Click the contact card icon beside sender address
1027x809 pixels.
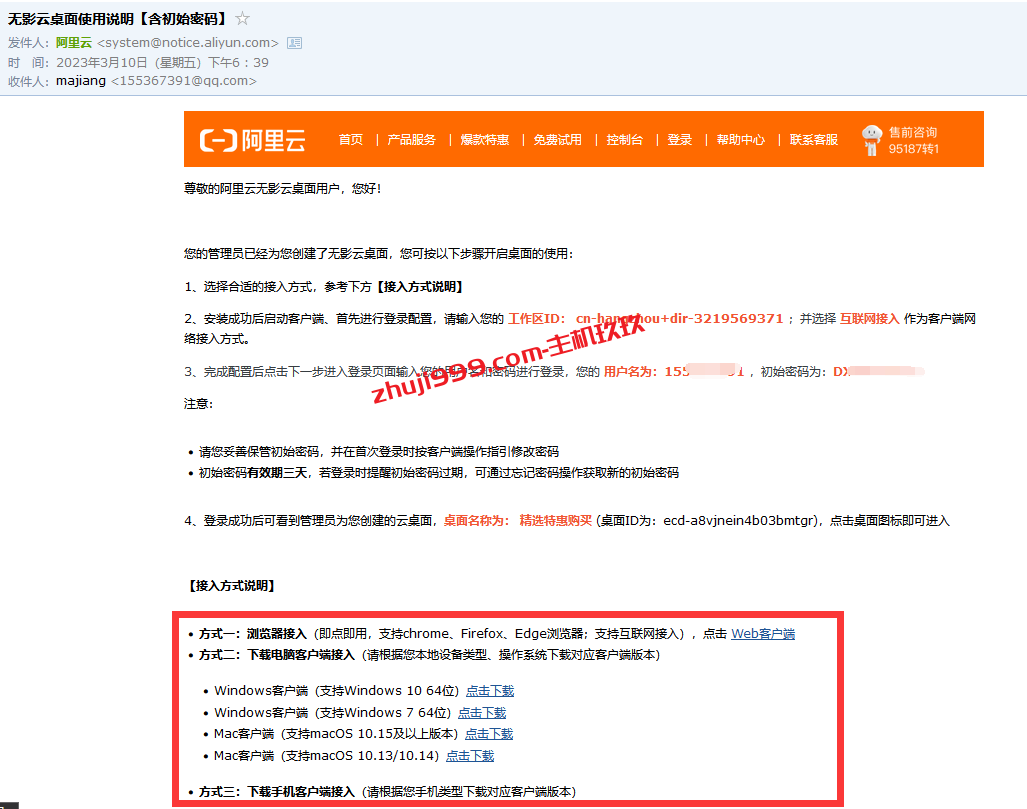tap(294, 43)
